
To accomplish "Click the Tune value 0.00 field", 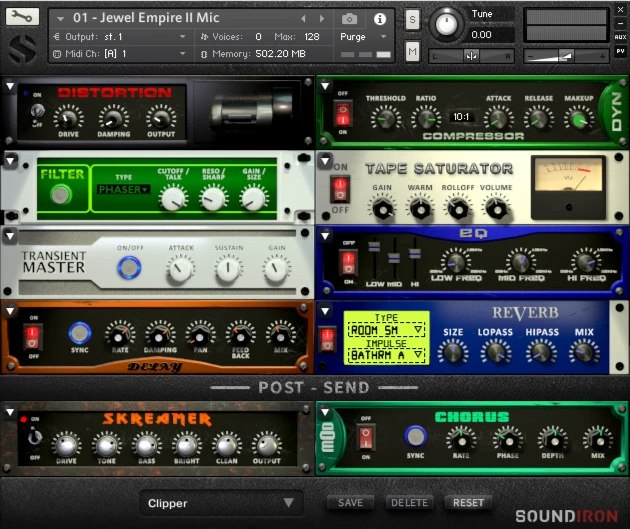I will [x=492, y=35].
